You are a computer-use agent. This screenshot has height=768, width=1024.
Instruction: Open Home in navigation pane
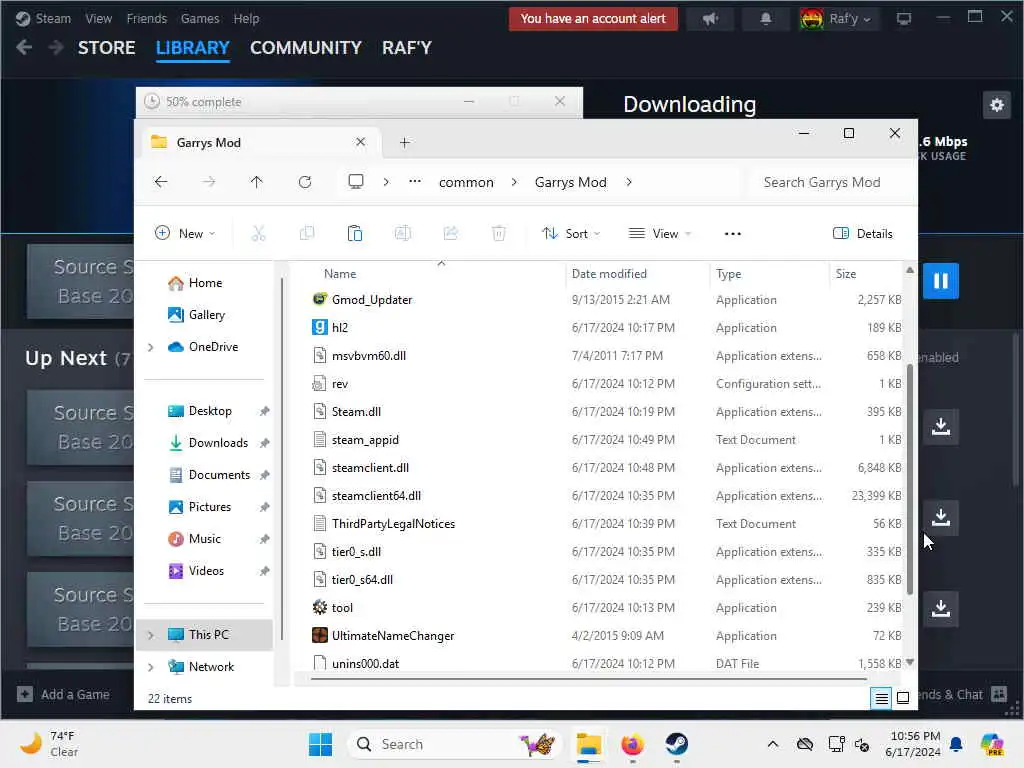pyautogui.click(x=196, y=283)
